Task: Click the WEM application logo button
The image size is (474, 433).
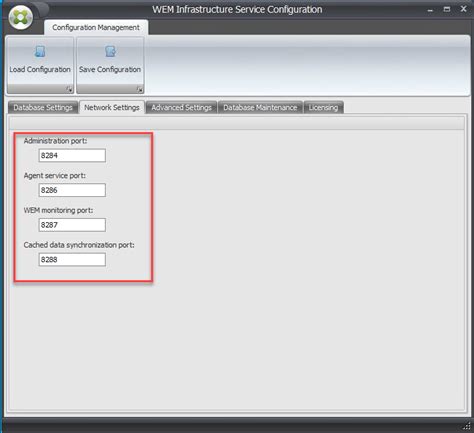Action: pyautogui.click(x=21, y=17)
